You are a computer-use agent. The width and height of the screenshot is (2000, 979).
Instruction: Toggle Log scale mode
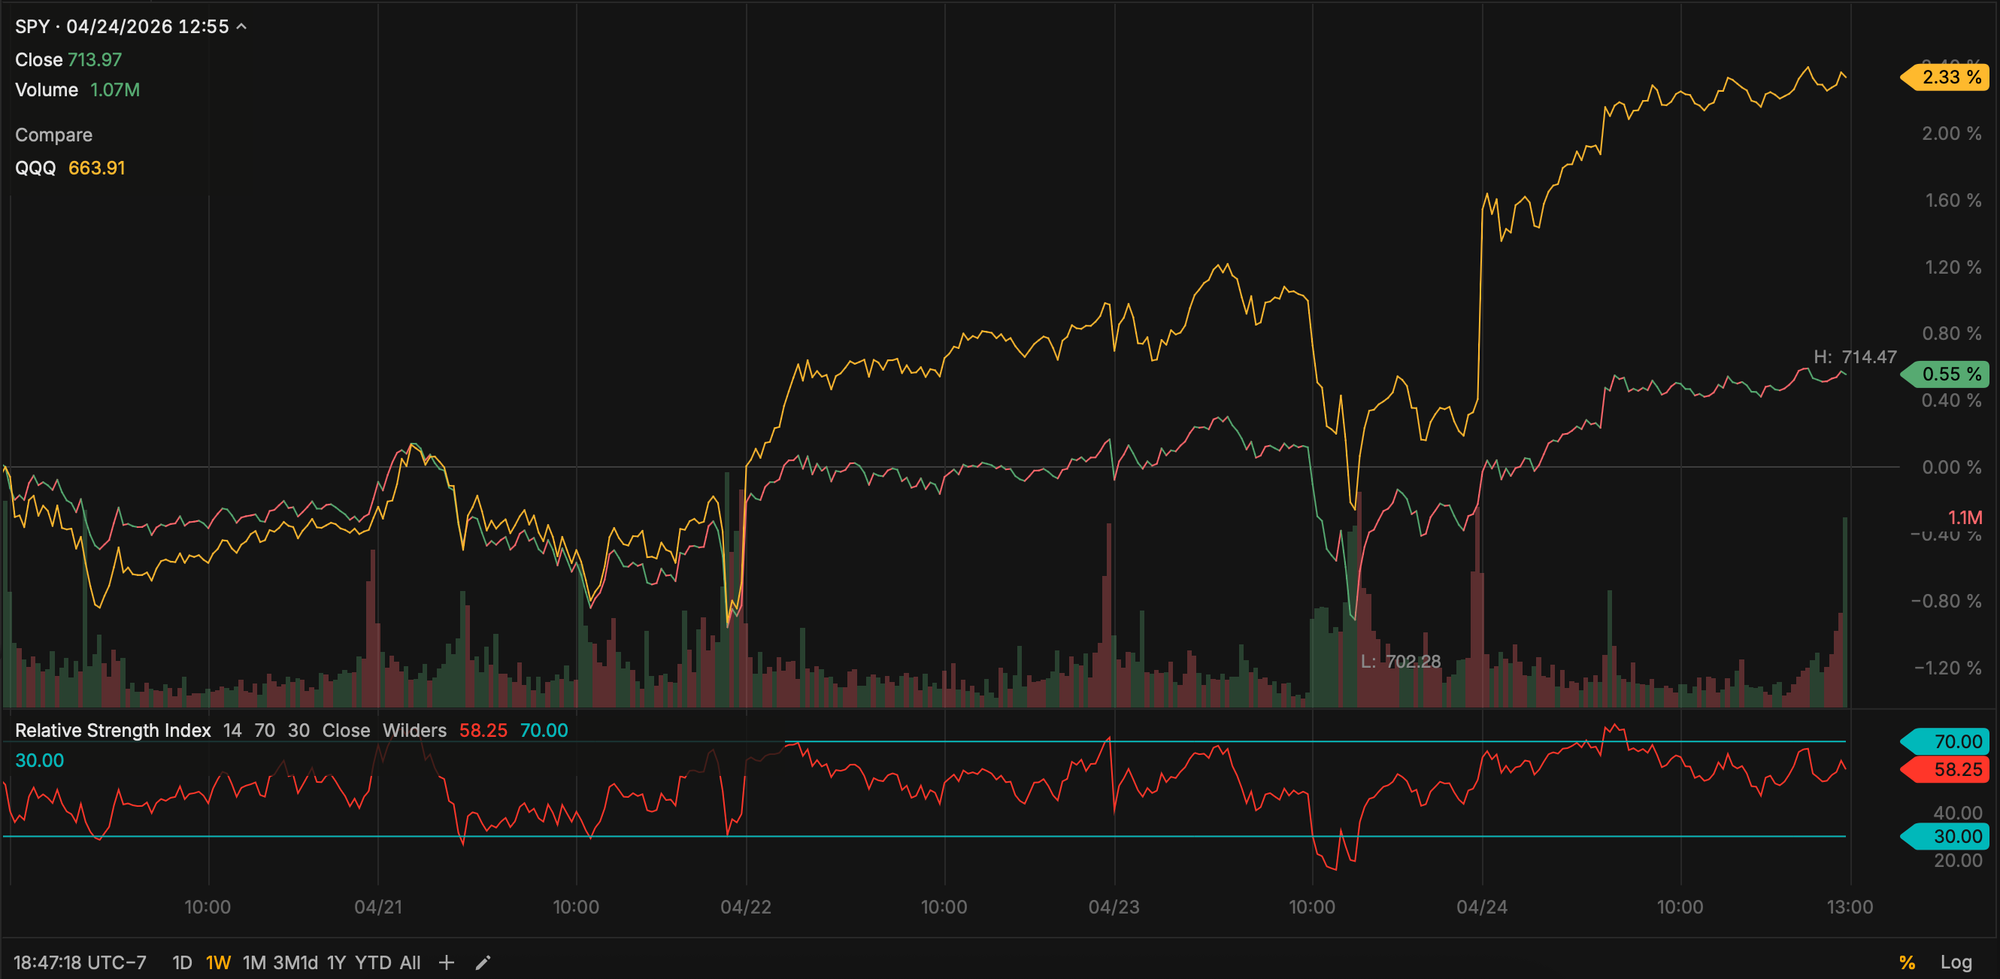pyautogui.click(x=1957, y=960)
